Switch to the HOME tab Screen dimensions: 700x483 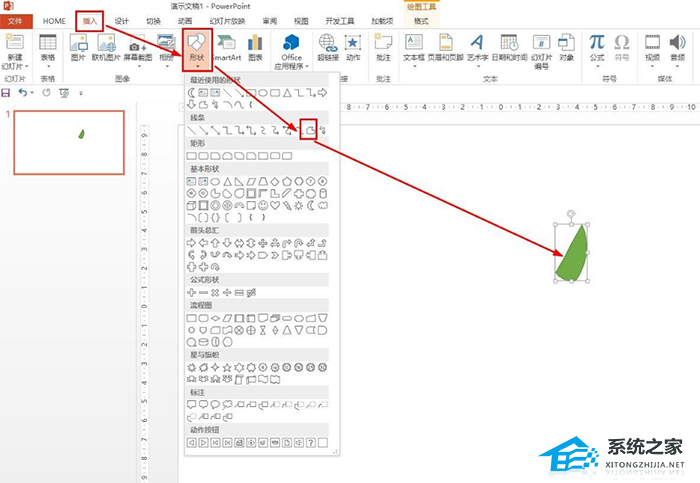click(54, 21)
